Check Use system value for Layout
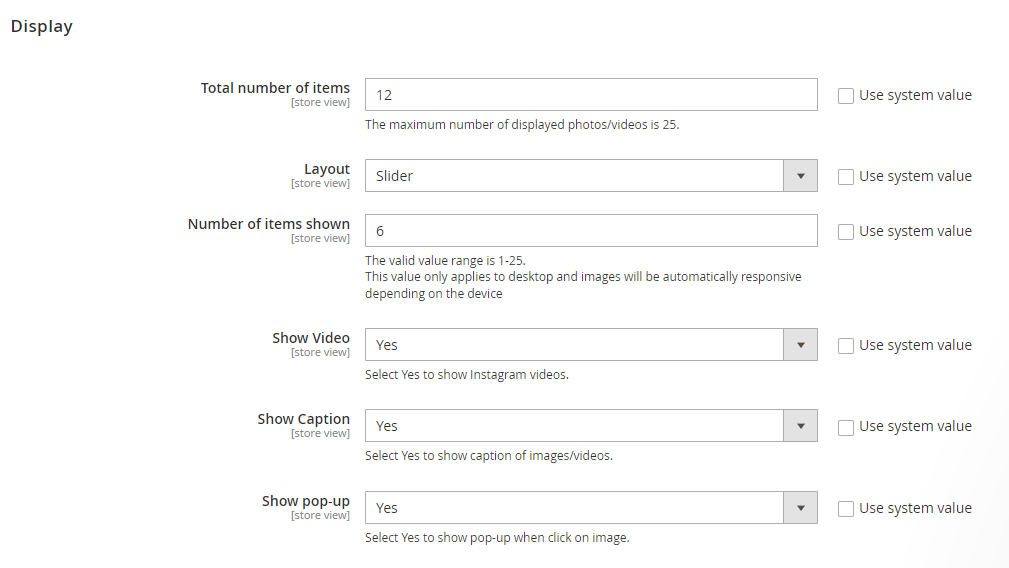The height and width of the screenshot is (568, 1009). 846,177
